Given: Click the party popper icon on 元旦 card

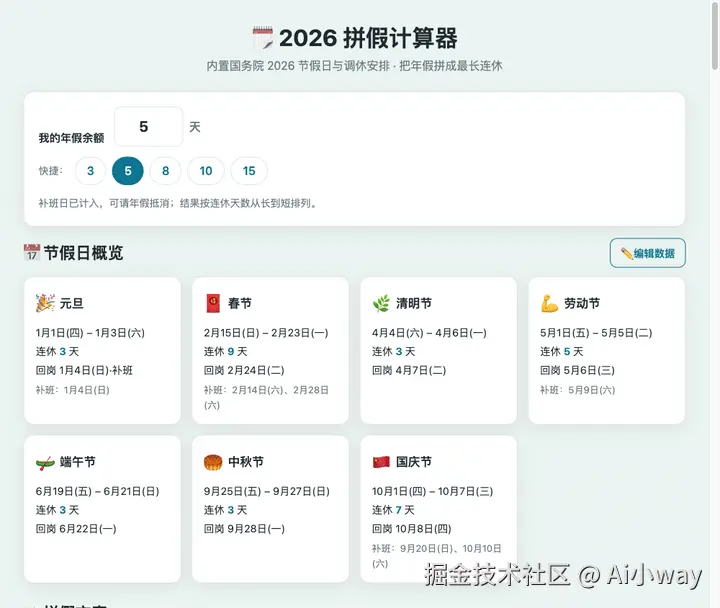Looking at the screenshot, I should (45, 303).
